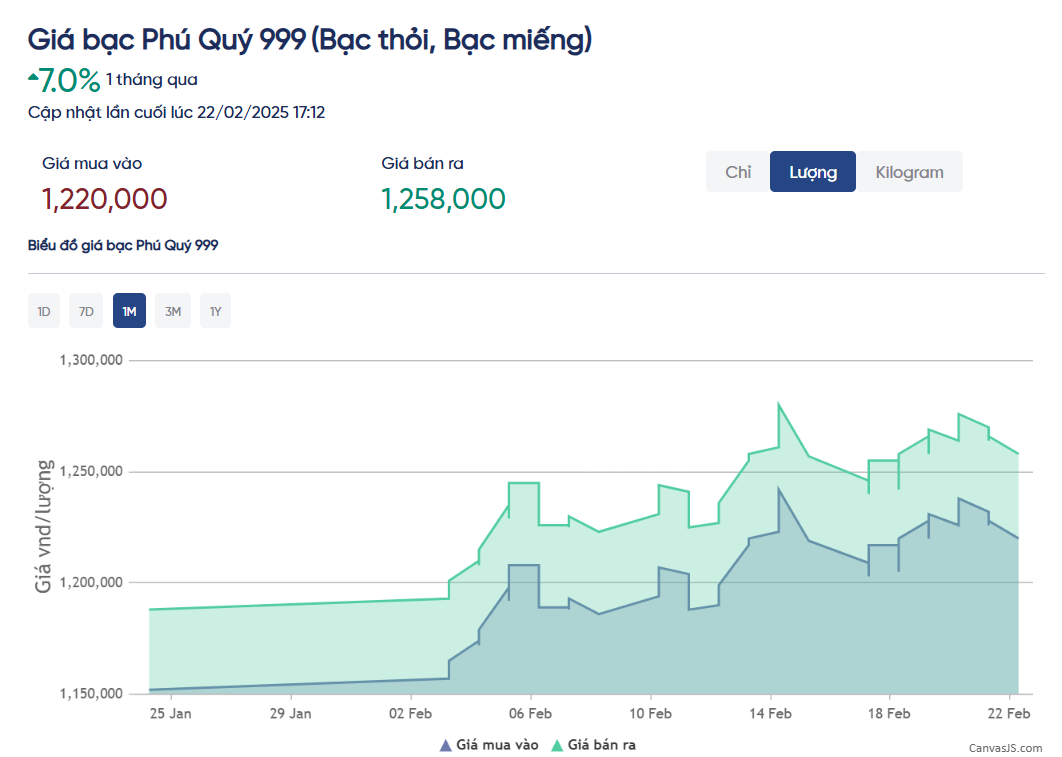
Task: Change chart range to 3M
Action: pyautogui.click(x=173, y=312)
